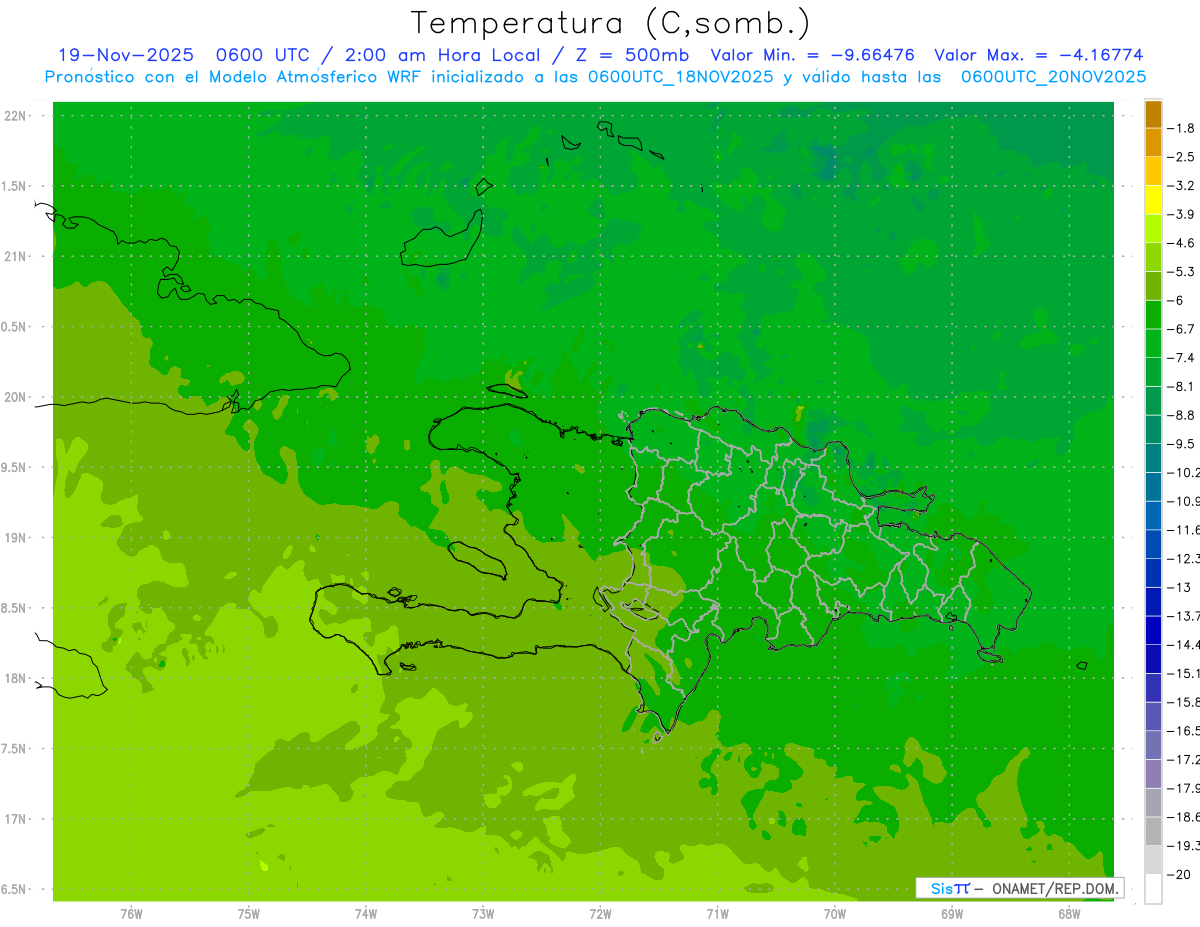Click the '70W' longitude label
The width and height of the screenshot is (1200, 927).
pos(835,913)
